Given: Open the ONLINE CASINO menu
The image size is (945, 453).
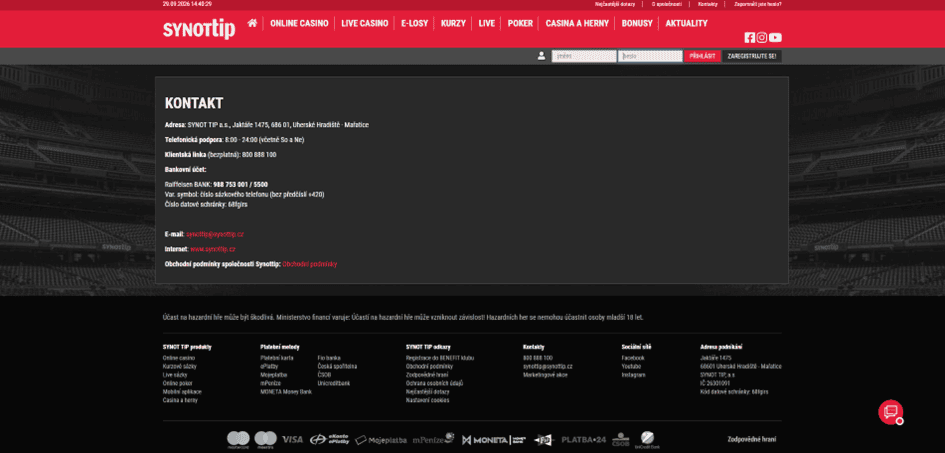Looking at the screenshot, I should tap(299, 23).
